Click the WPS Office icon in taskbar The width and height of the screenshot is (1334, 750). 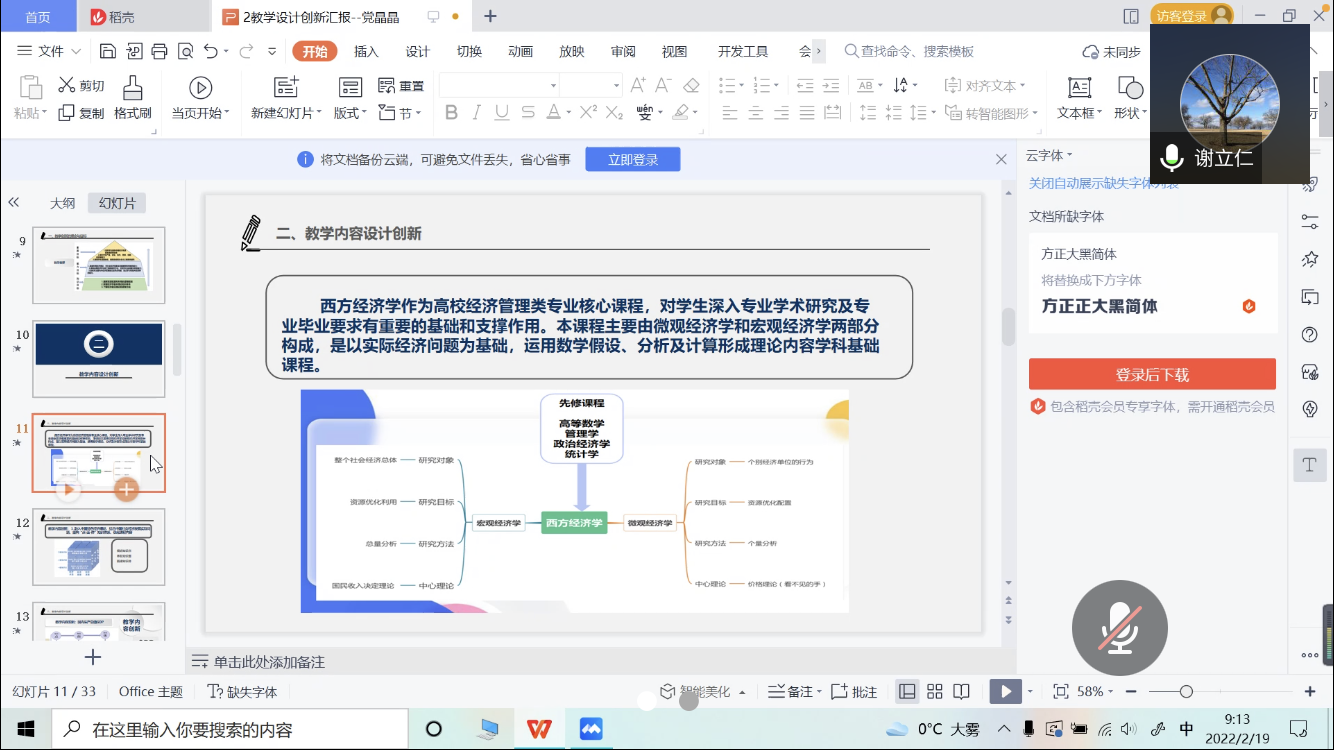point(539,729)
